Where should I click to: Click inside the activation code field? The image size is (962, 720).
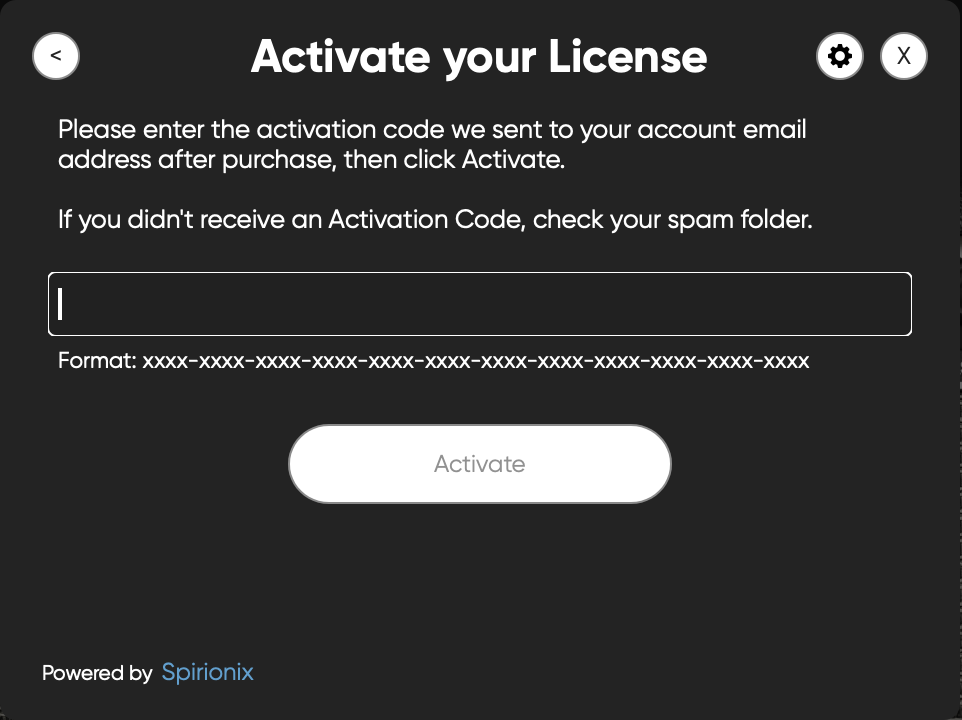point(479,303)
